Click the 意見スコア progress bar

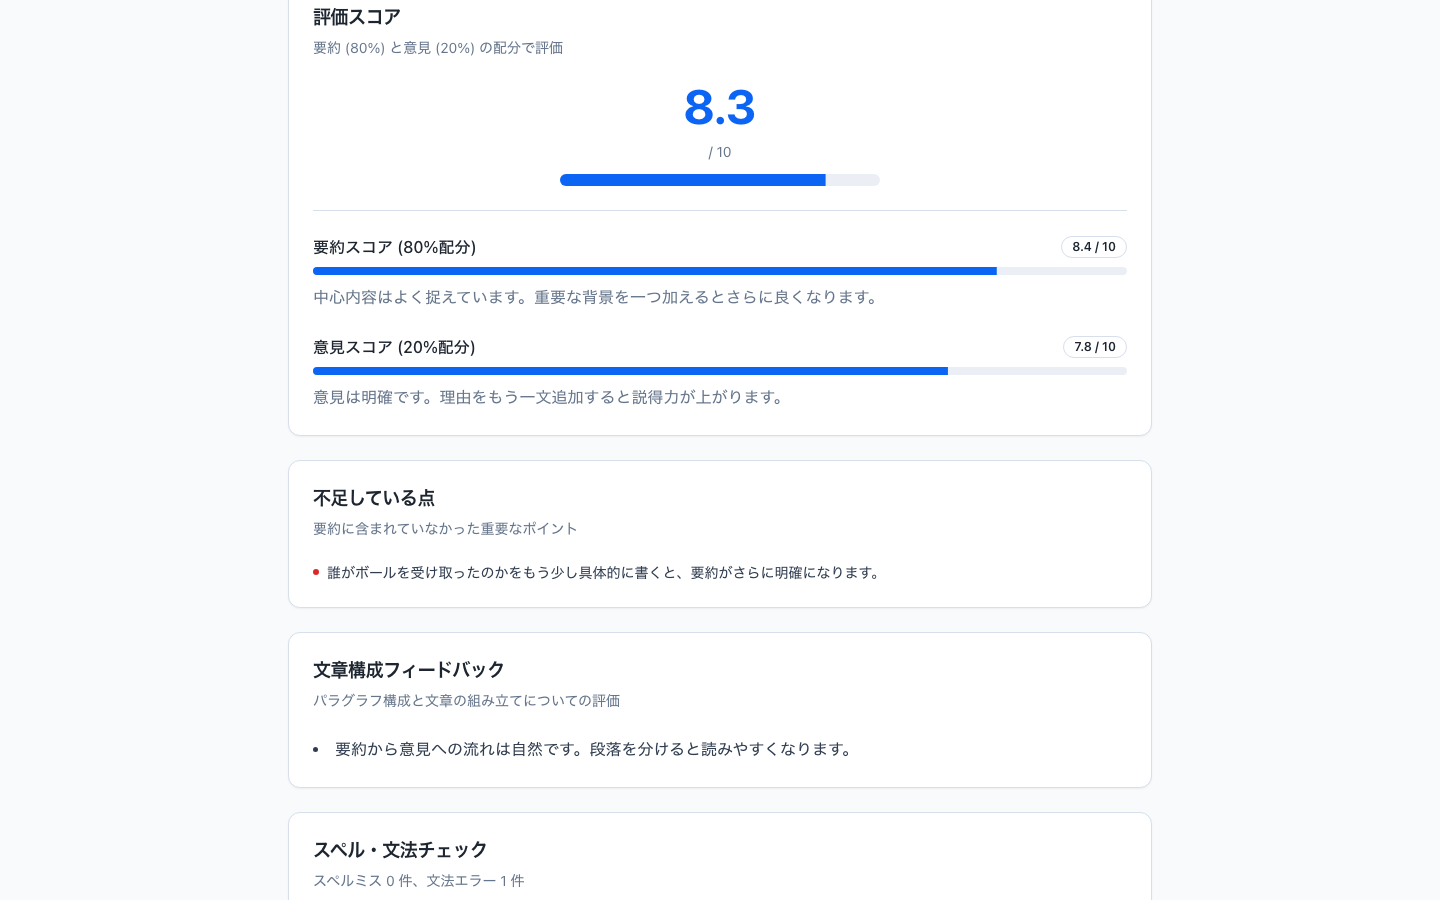point(720,371)
